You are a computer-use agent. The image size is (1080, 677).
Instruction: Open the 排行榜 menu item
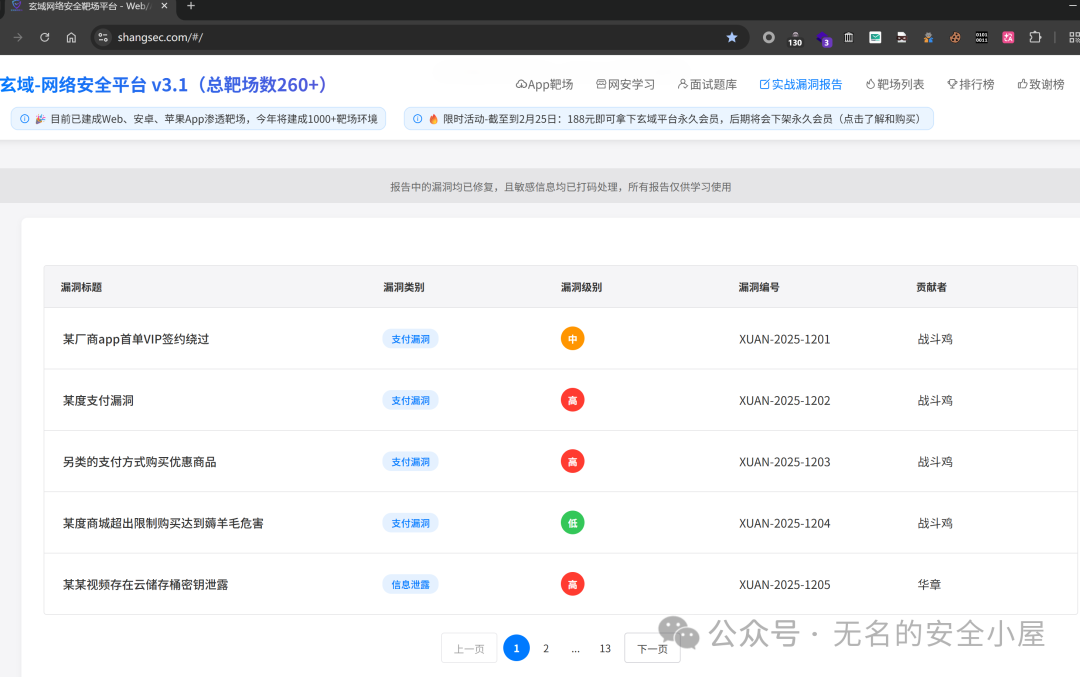click(x=970, y=84)
